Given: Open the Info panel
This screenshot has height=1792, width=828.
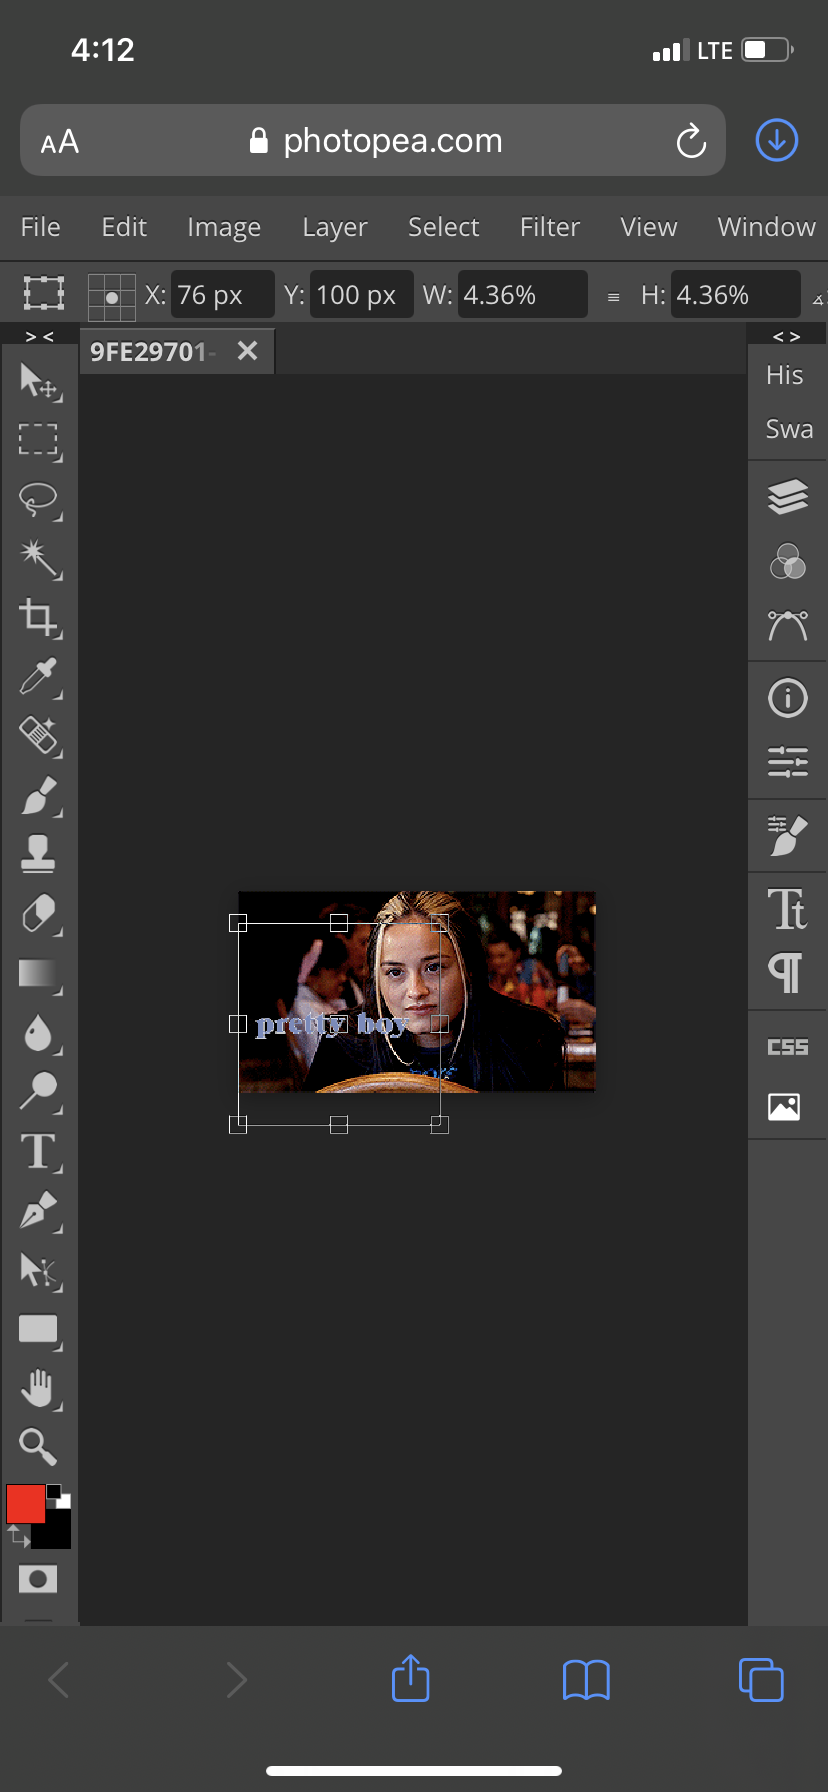Looking at the screenshot, I should pos(788,698).
